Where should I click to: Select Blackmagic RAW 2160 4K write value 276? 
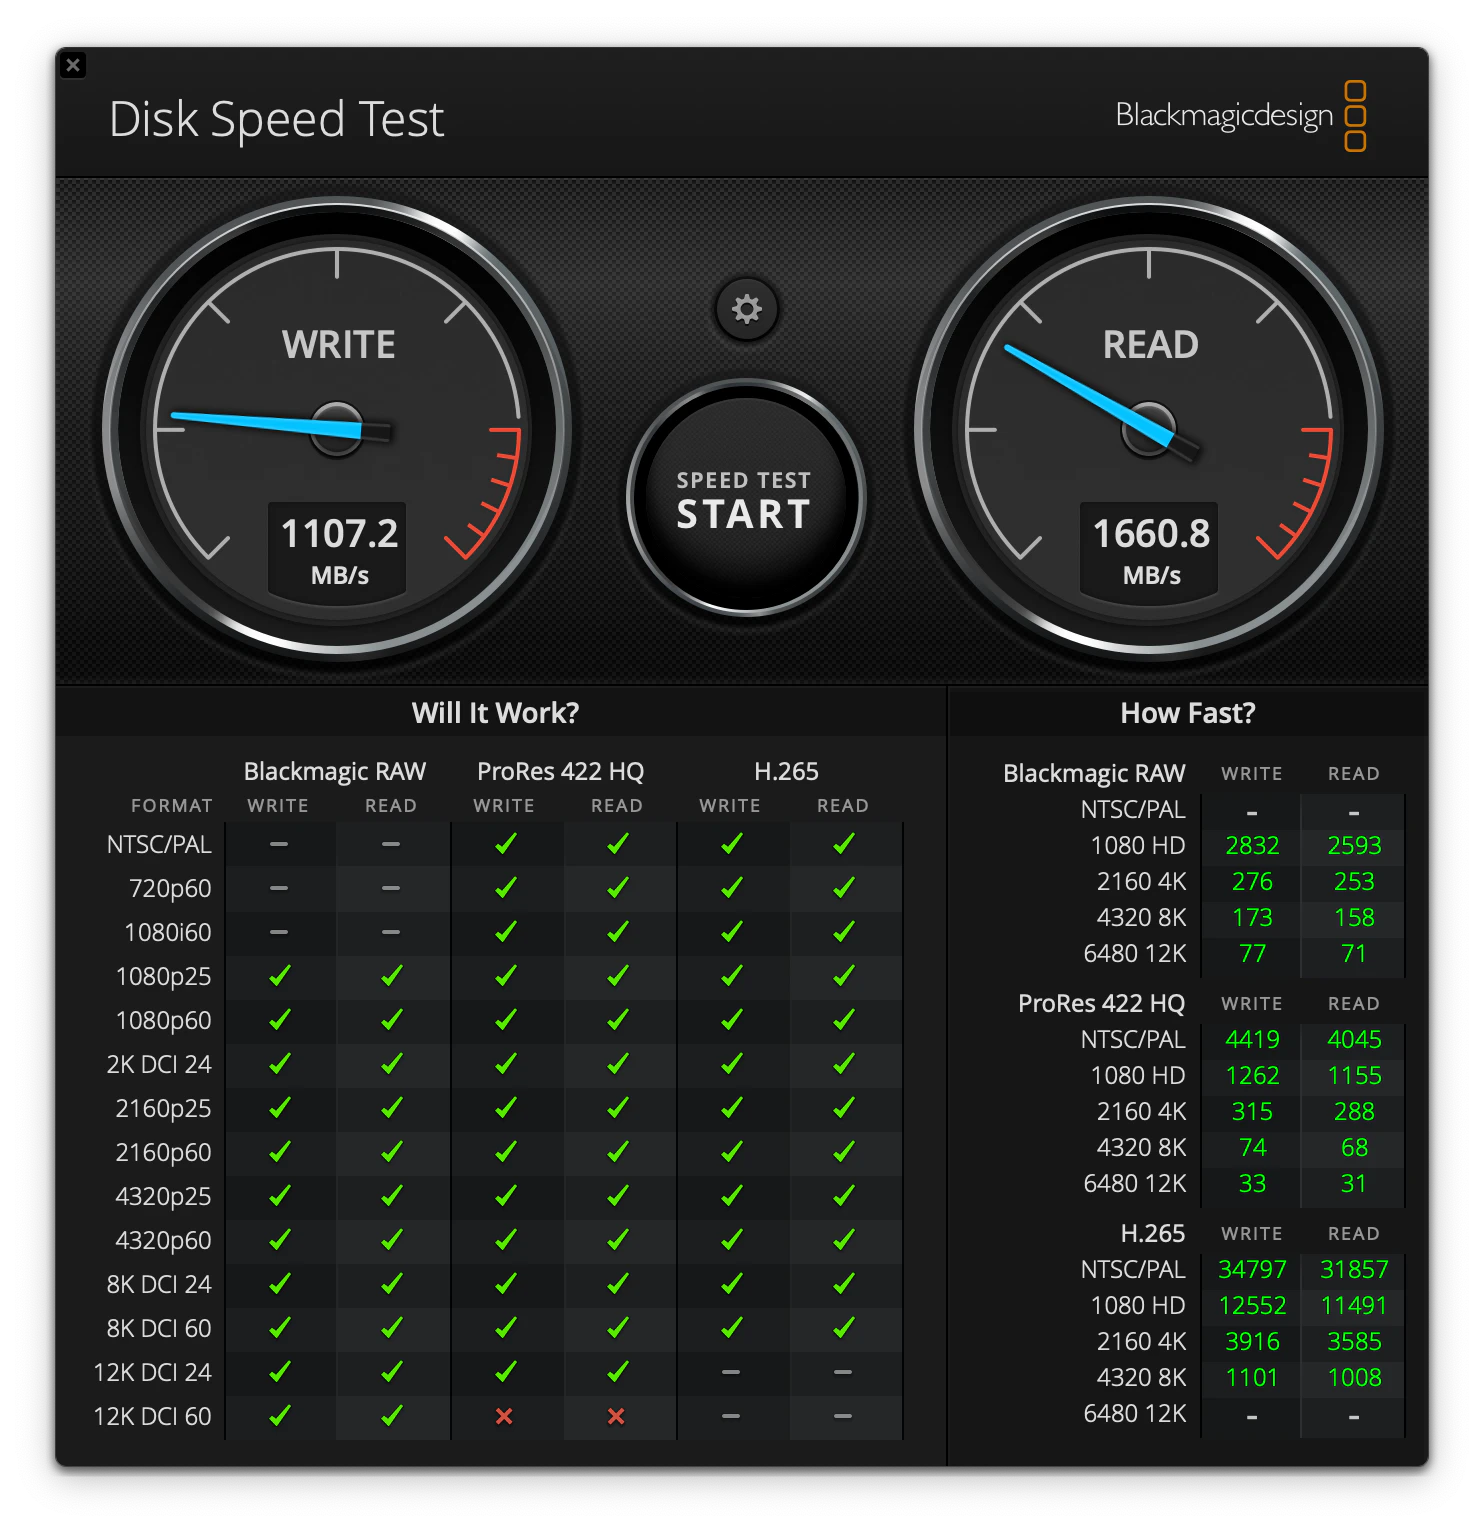click(1252, 882)
